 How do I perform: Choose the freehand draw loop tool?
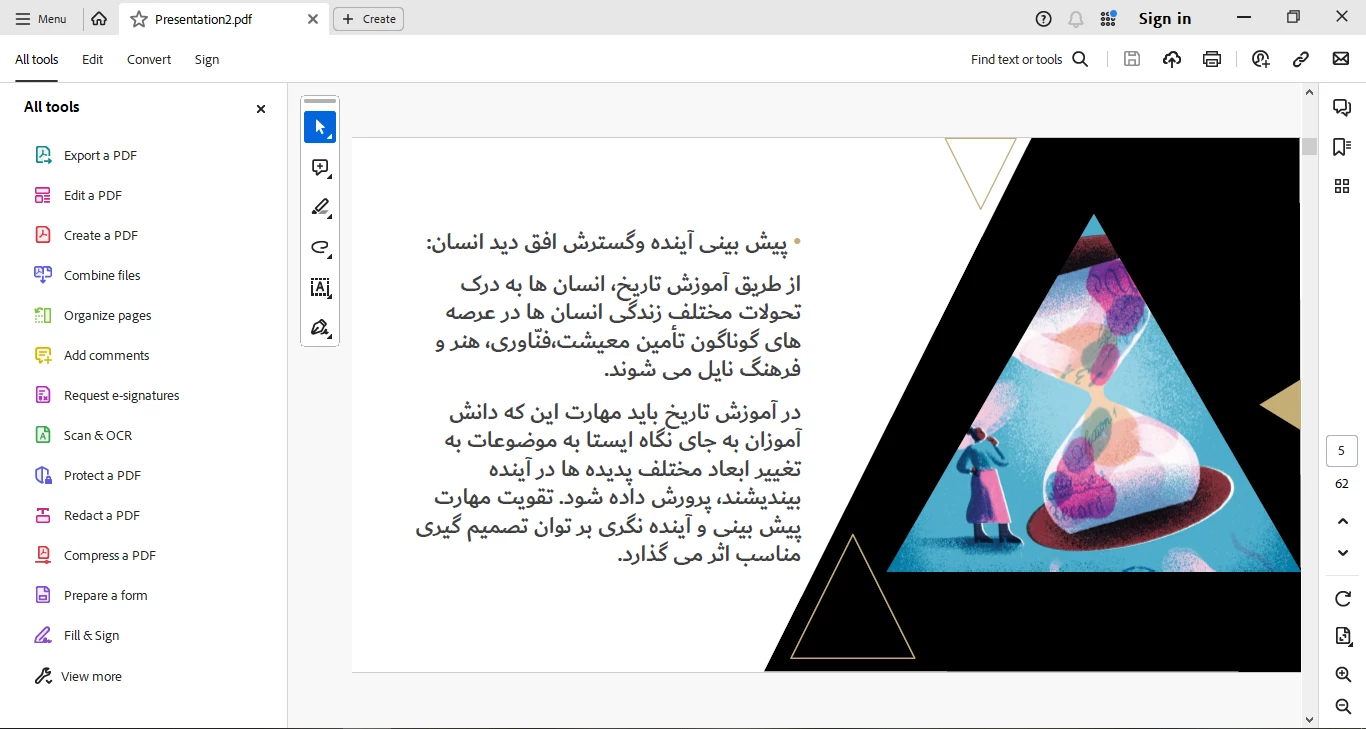(x=320, y=248)
